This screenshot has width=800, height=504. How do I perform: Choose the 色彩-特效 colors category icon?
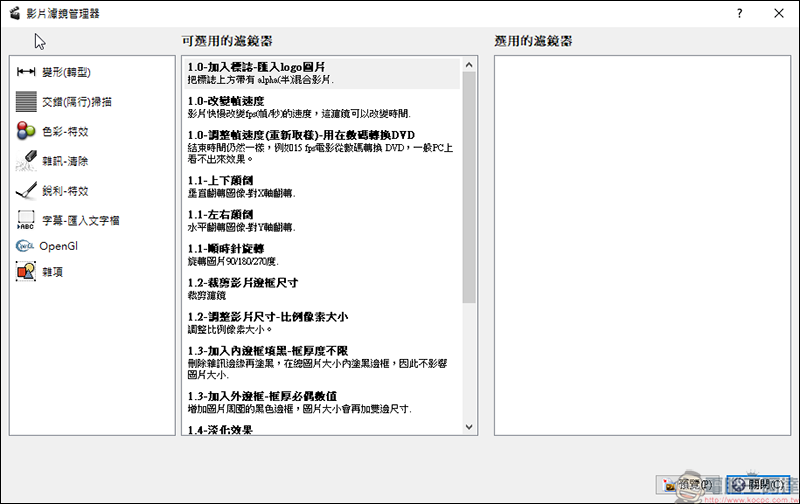(x=26, y=131)
